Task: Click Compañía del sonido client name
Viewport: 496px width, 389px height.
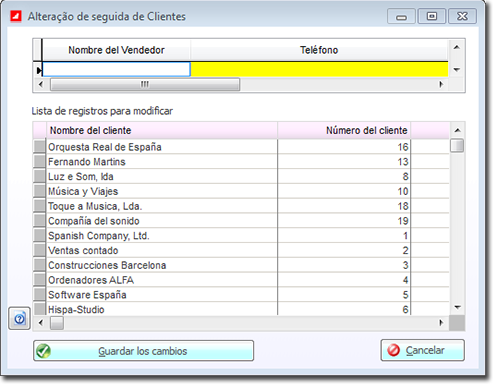Action: click(94, 221)
